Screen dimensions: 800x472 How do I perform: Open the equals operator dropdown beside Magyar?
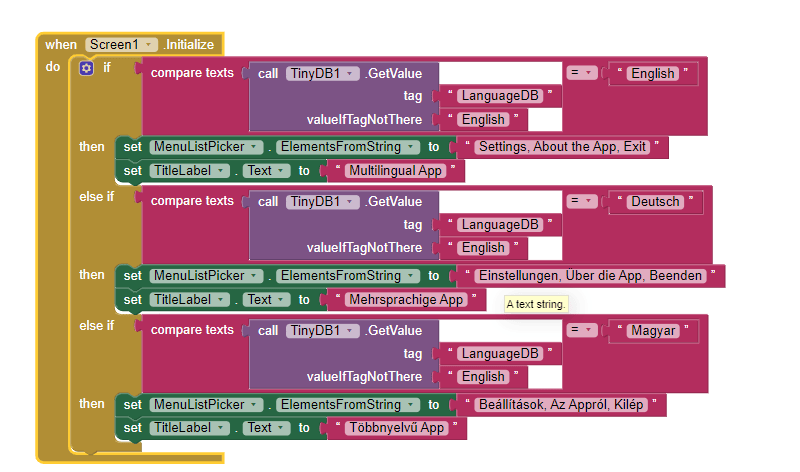click(582, 330)
